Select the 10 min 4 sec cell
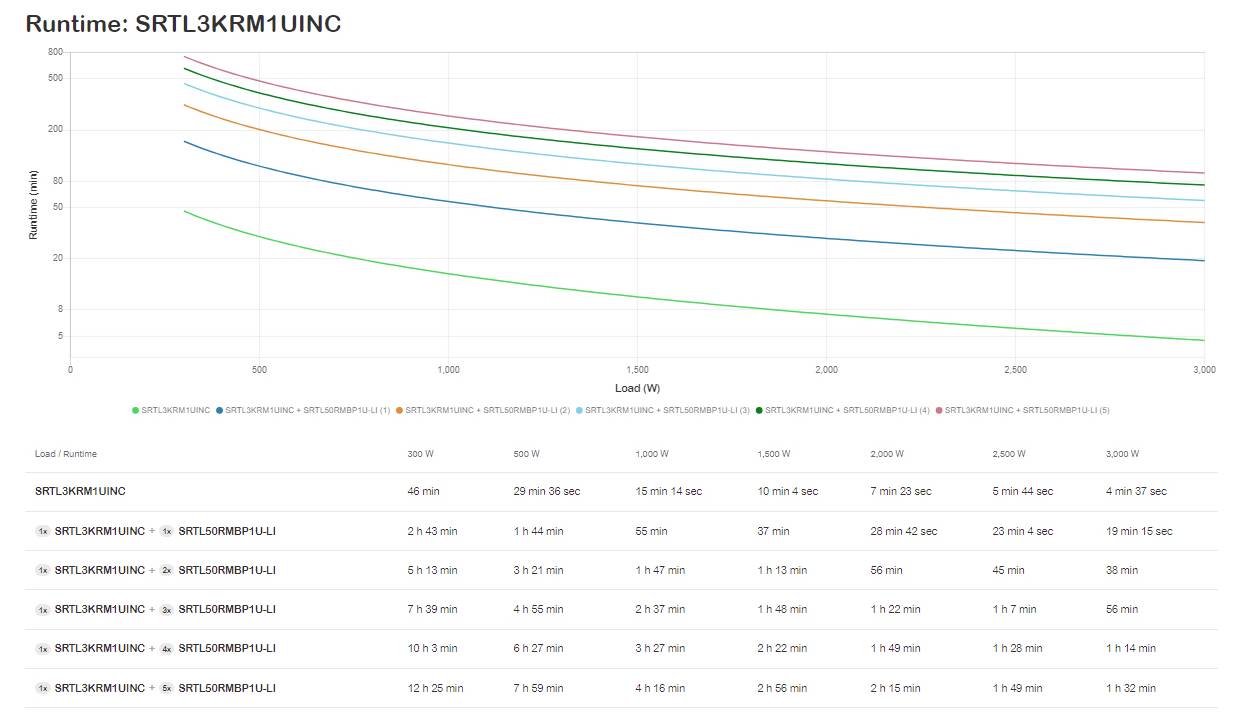 [787, 491]
